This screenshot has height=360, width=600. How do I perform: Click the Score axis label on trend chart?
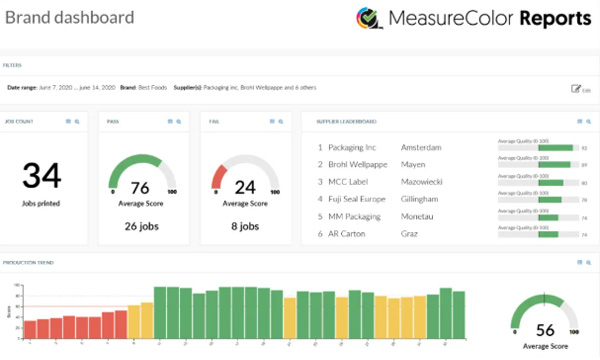tap(8, 311)
